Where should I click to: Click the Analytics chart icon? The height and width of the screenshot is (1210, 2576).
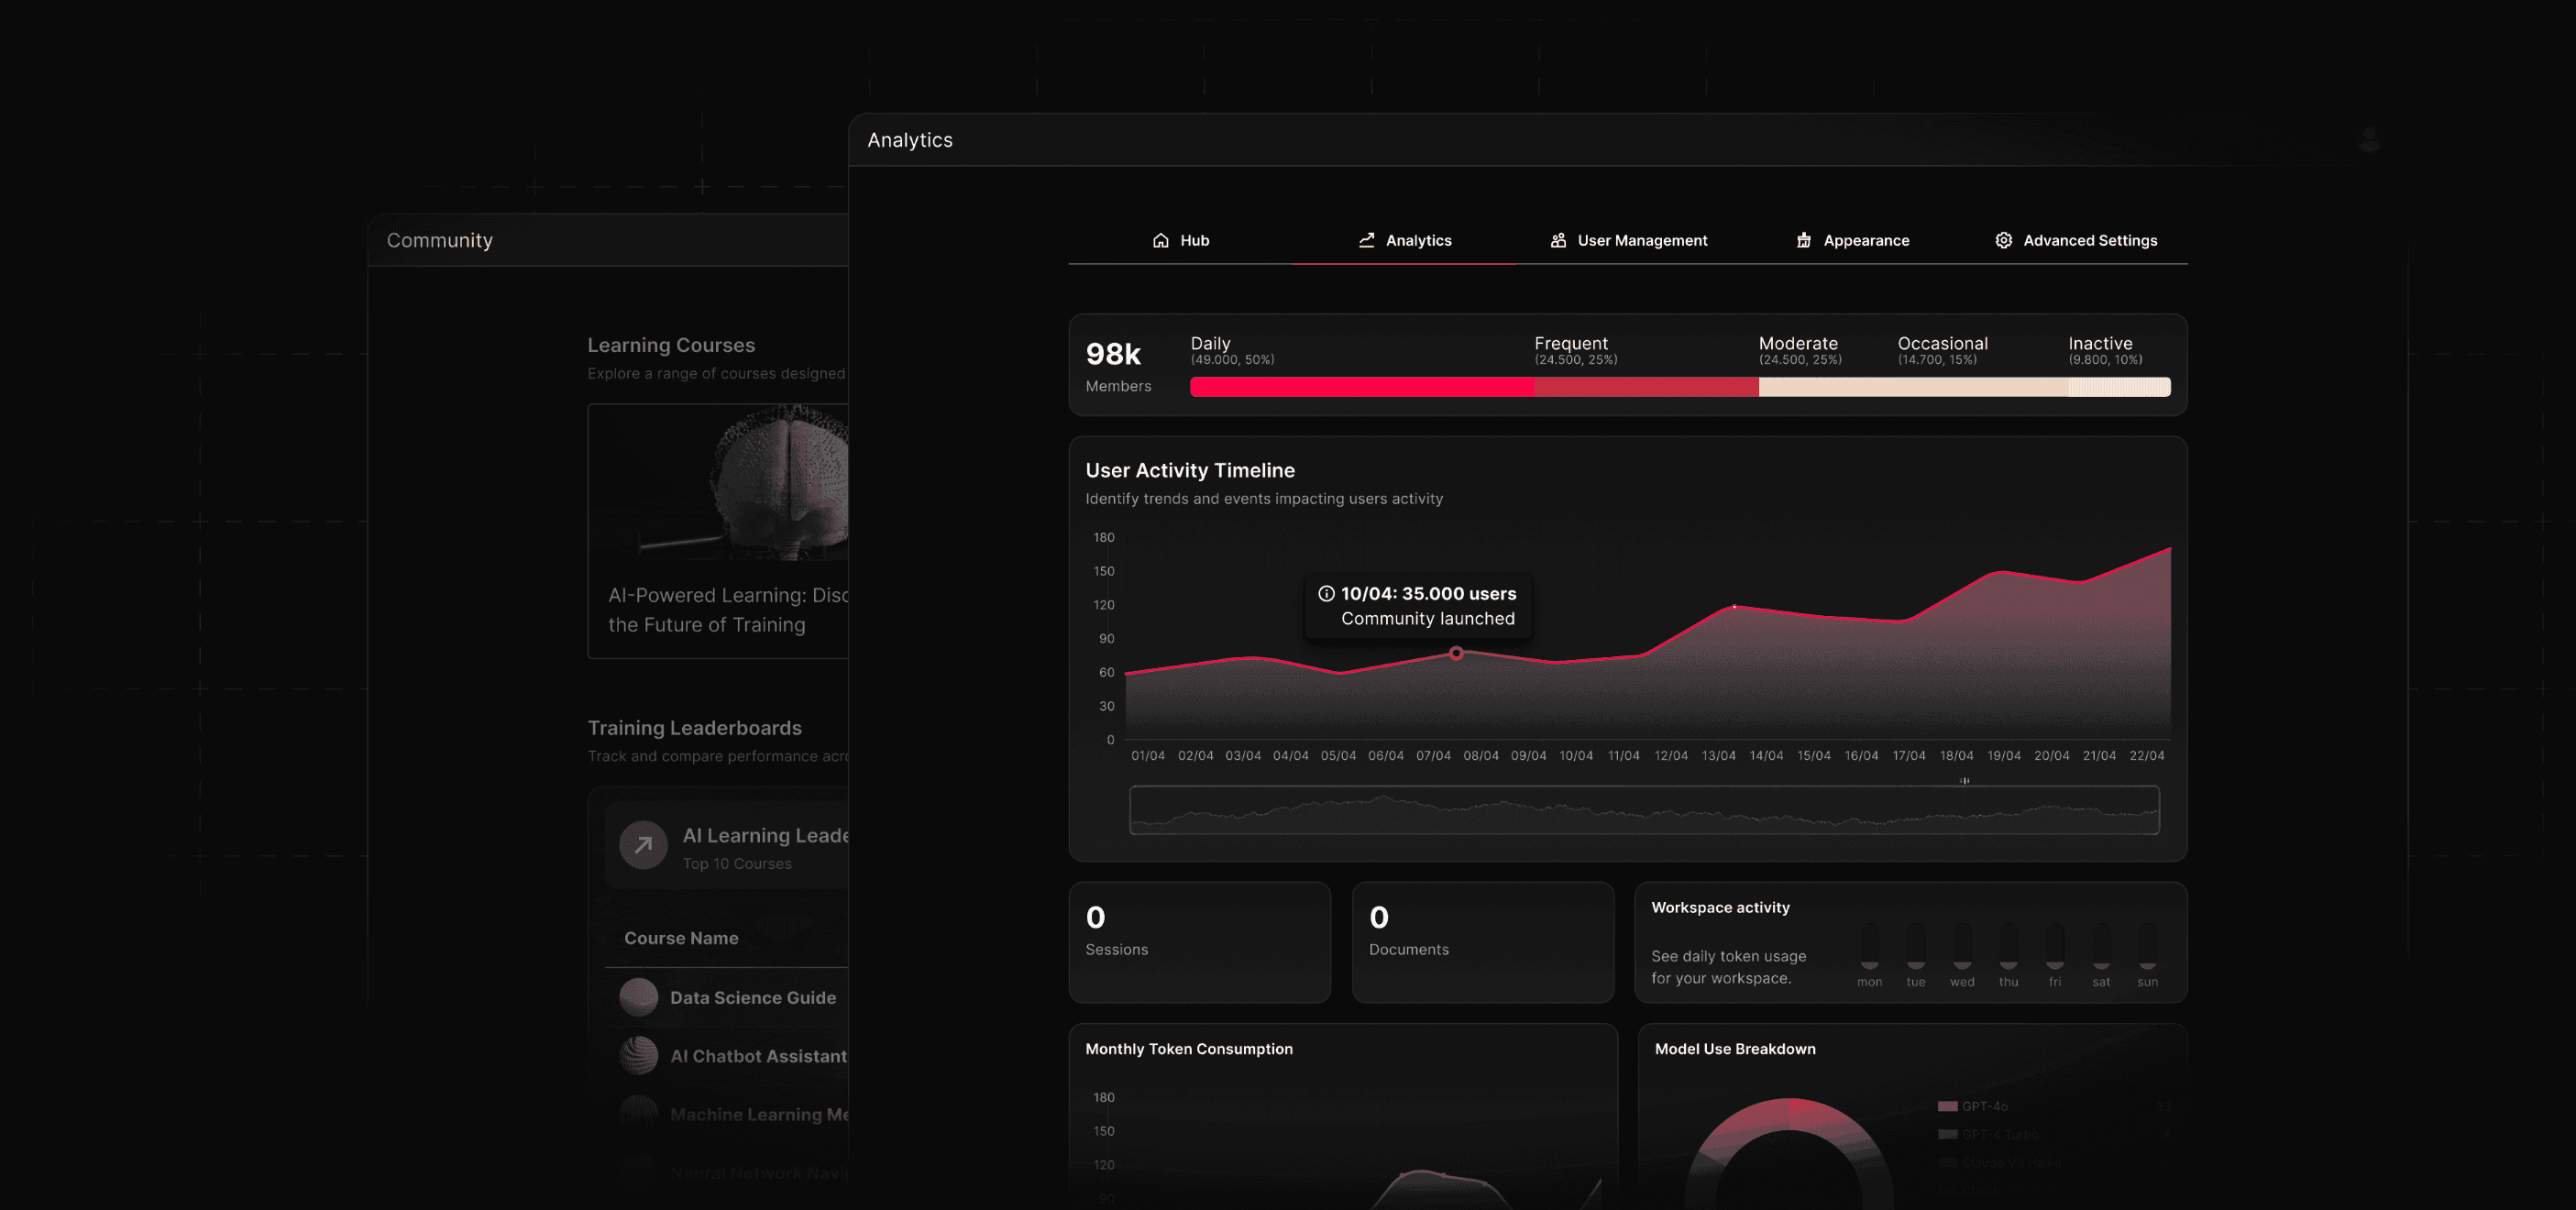click(1366, 240)
